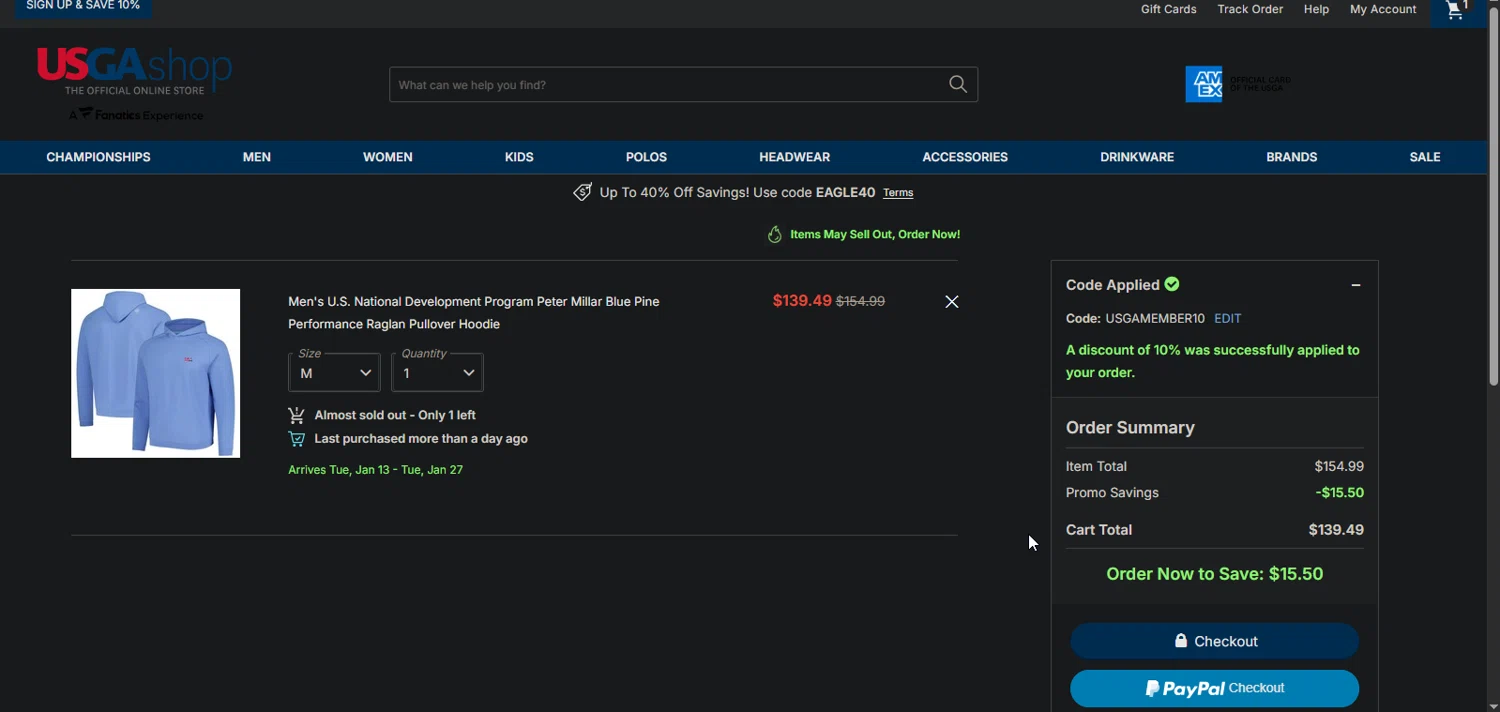Click 'Arrives Tue, Jan 13 - Tue, Jan 27'
Viewport: 1500px width, 712px height.
pos(375,470)
